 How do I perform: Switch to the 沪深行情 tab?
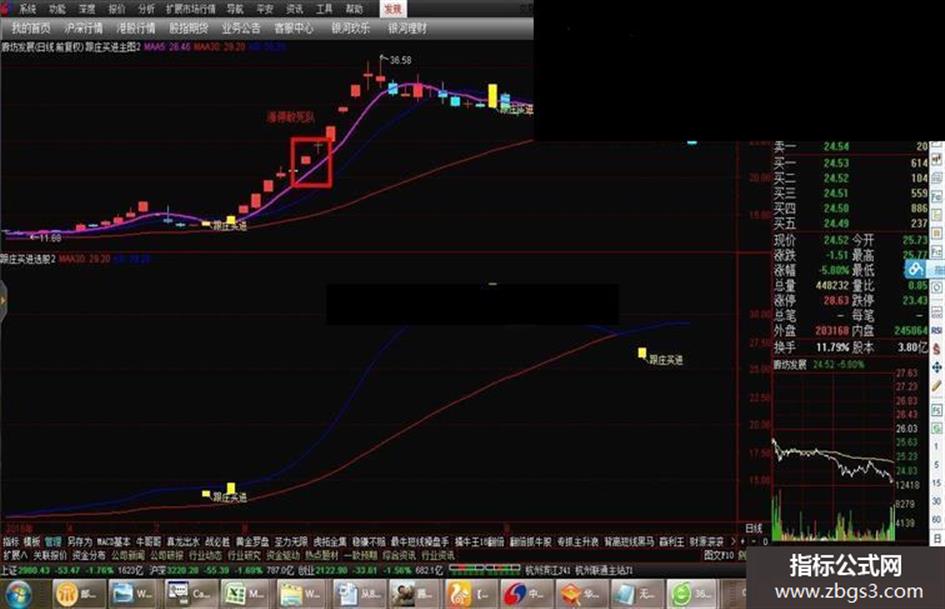84,28
